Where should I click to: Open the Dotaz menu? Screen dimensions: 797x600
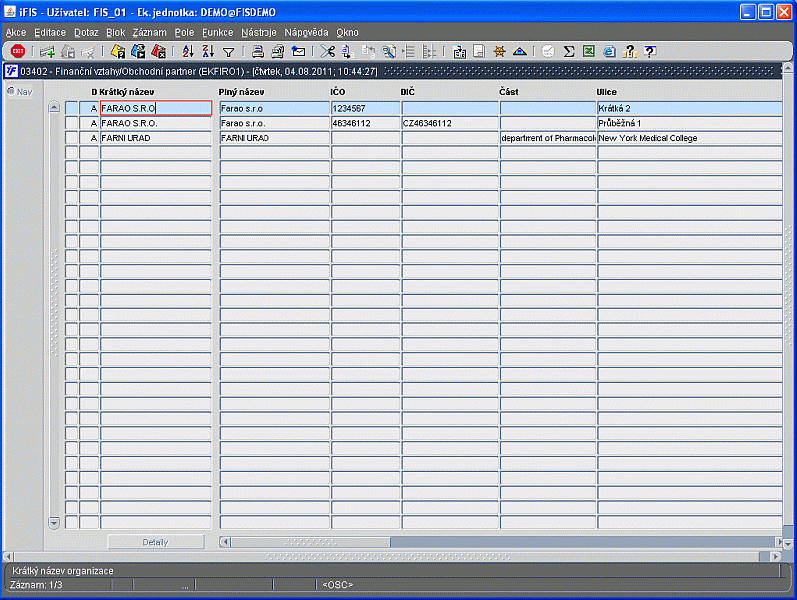click(x=86, y=33)
